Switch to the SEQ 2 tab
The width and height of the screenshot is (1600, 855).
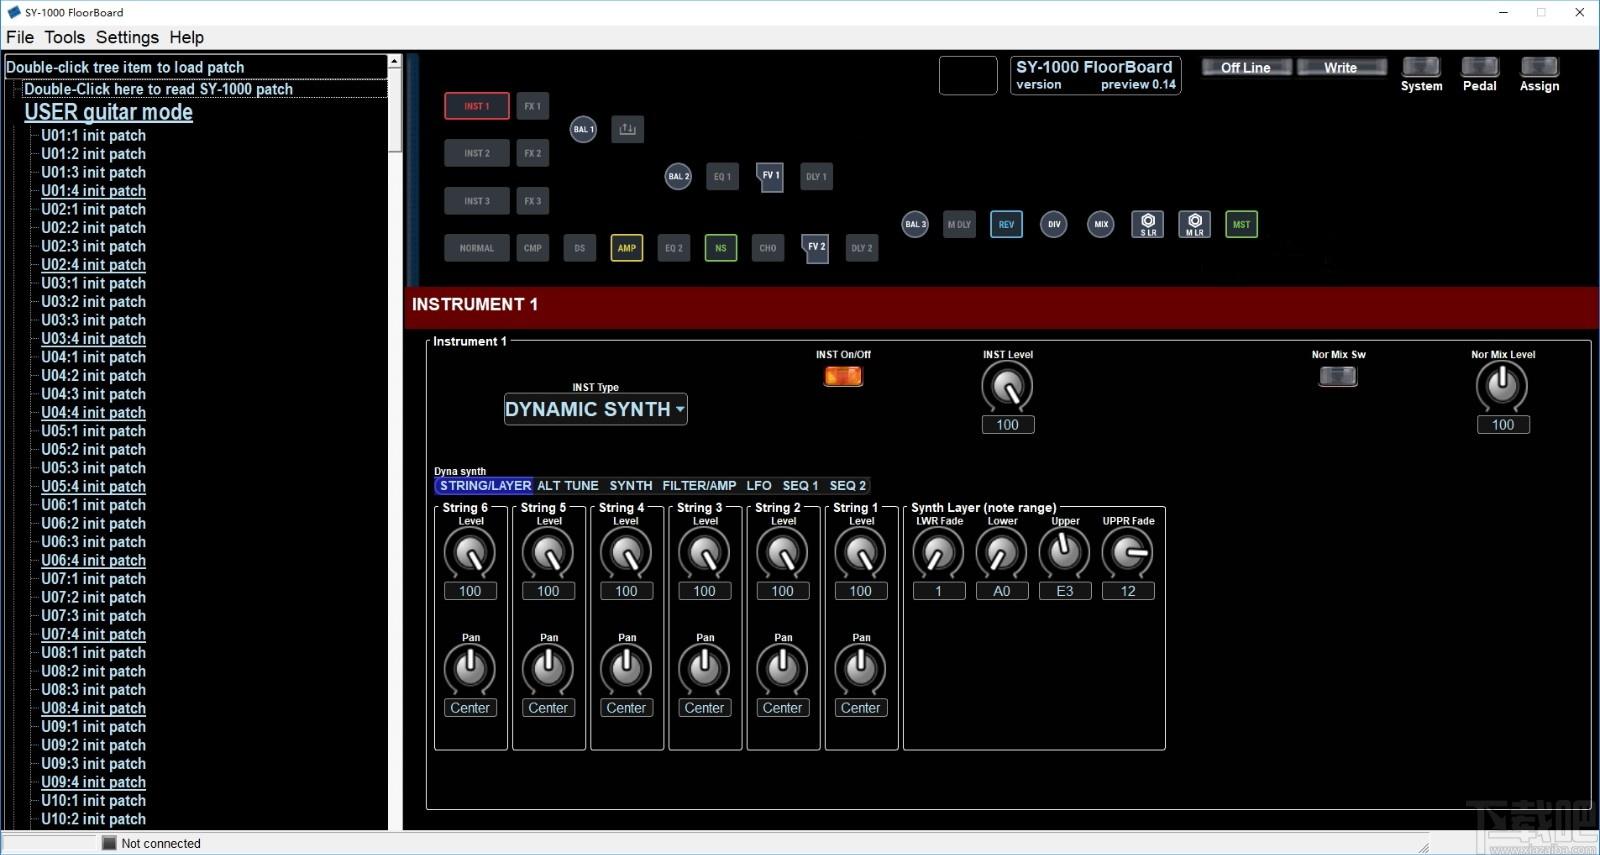[x=848, y=485]
